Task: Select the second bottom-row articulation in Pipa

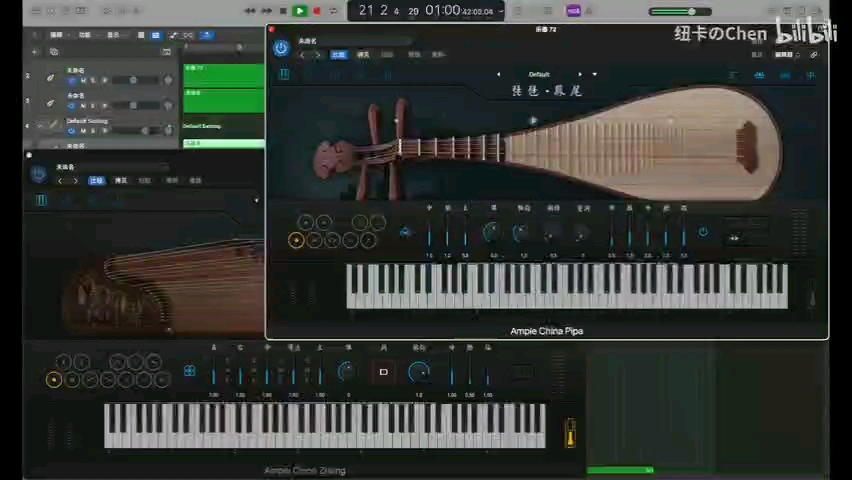Action: click(x=314, y=240)
